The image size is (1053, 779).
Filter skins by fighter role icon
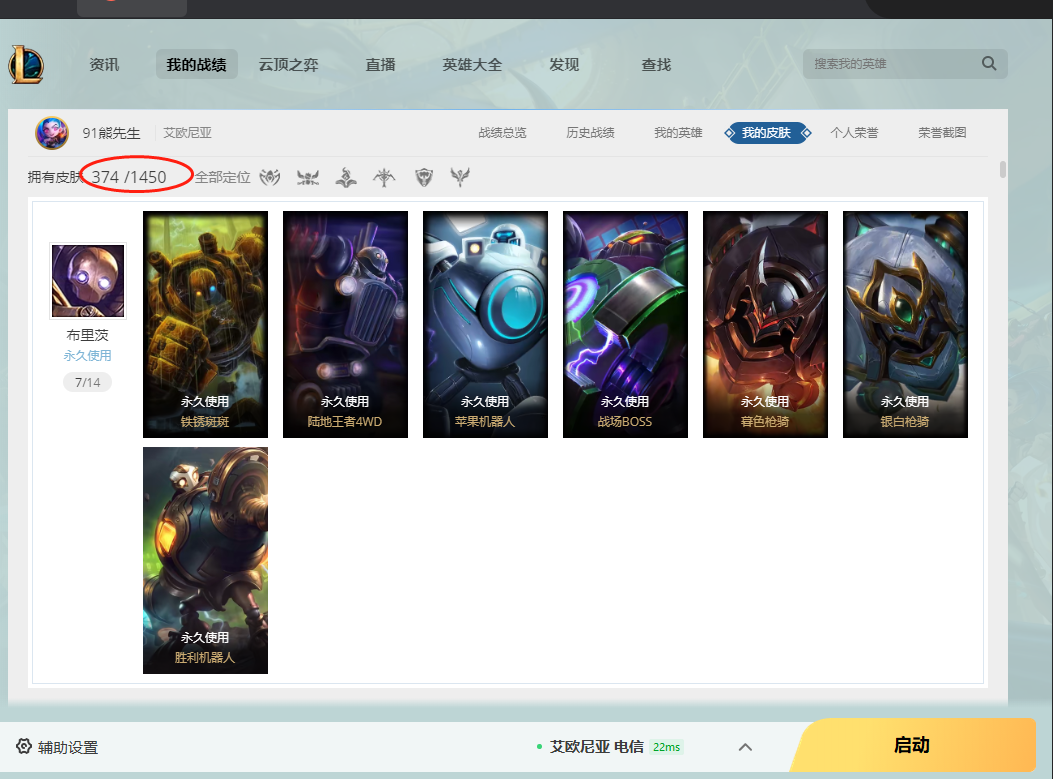[x=308, y=177]
